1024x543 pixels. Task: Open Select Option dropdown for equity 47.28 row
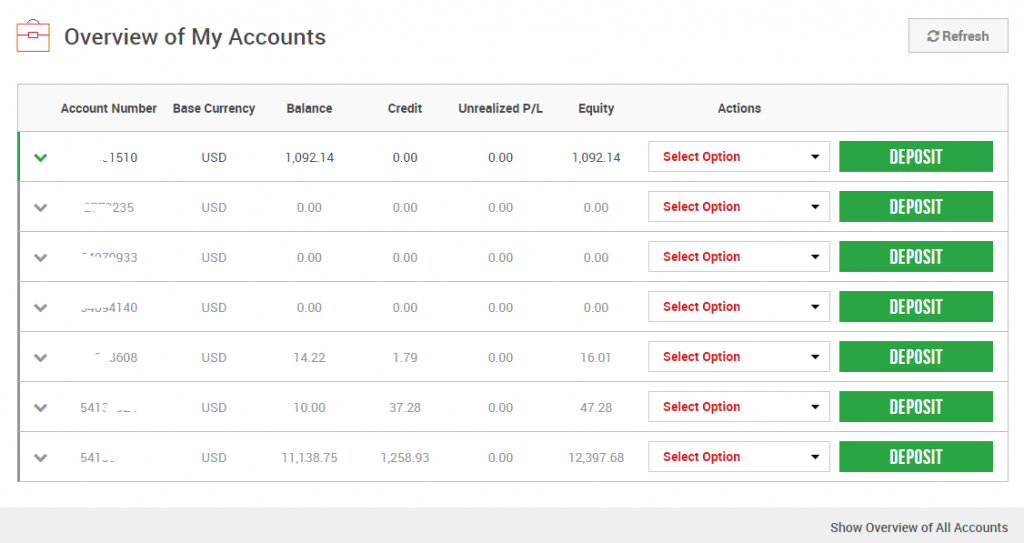739,406
